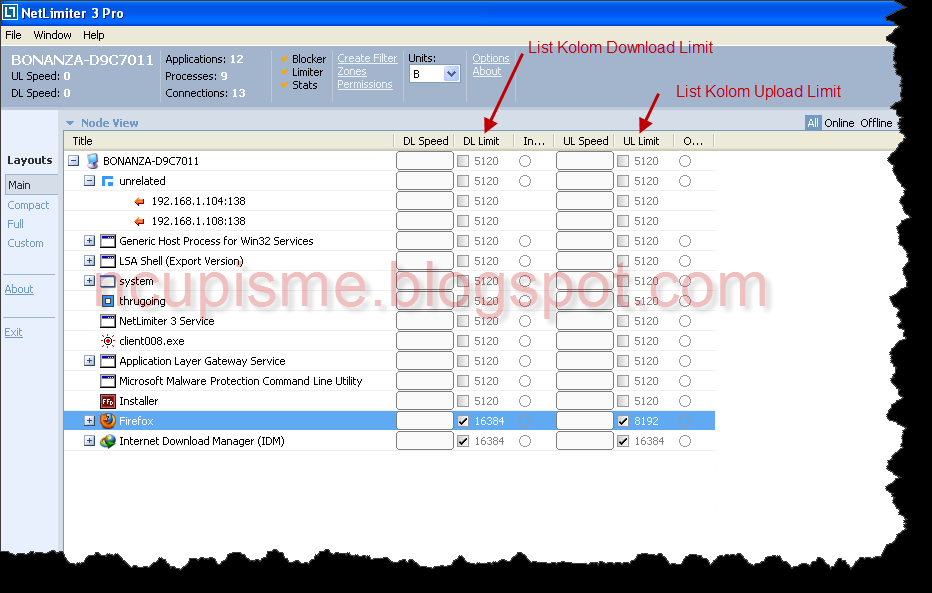The image size is (932, 593).
Task: Enable UL Limit checkbox for client008.exe
Action: click(x=623, y=341)
